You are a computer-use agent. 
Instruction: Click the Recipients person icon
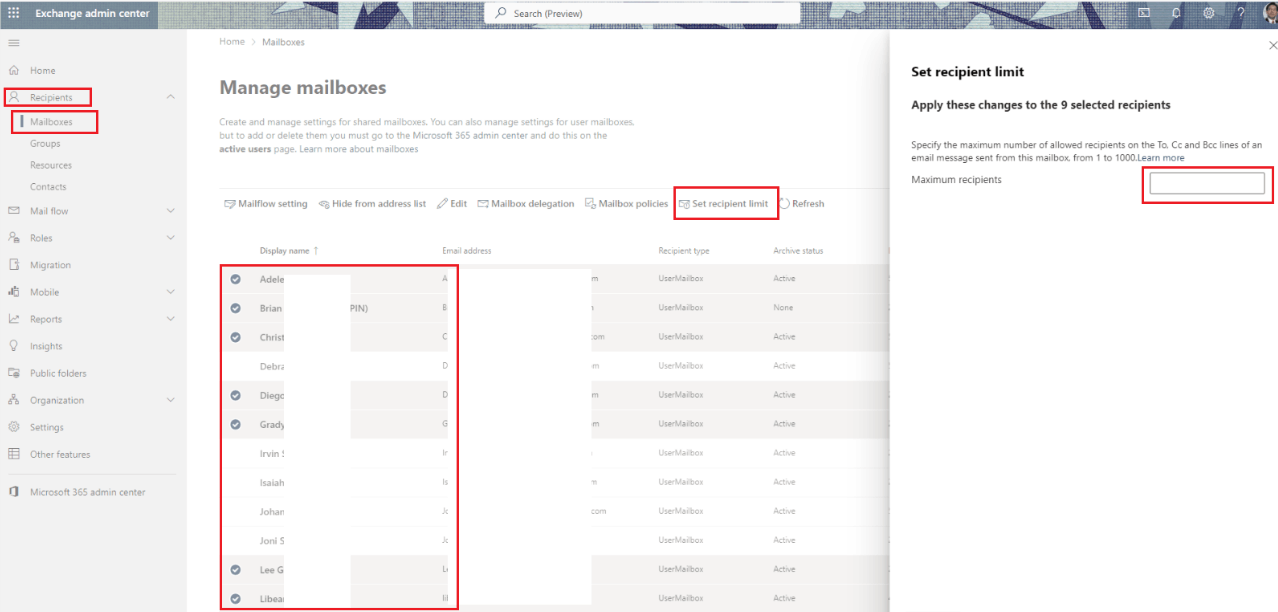(14, 98)
